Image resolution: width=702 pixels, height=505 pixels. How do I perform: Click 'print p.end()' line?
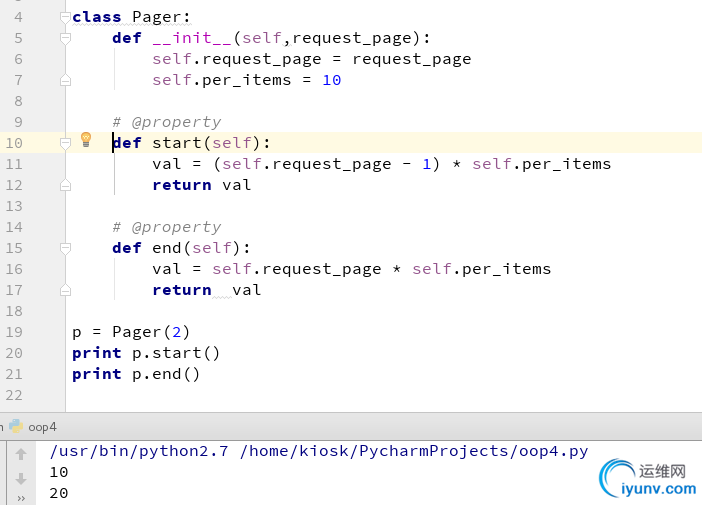pos(136,374)
